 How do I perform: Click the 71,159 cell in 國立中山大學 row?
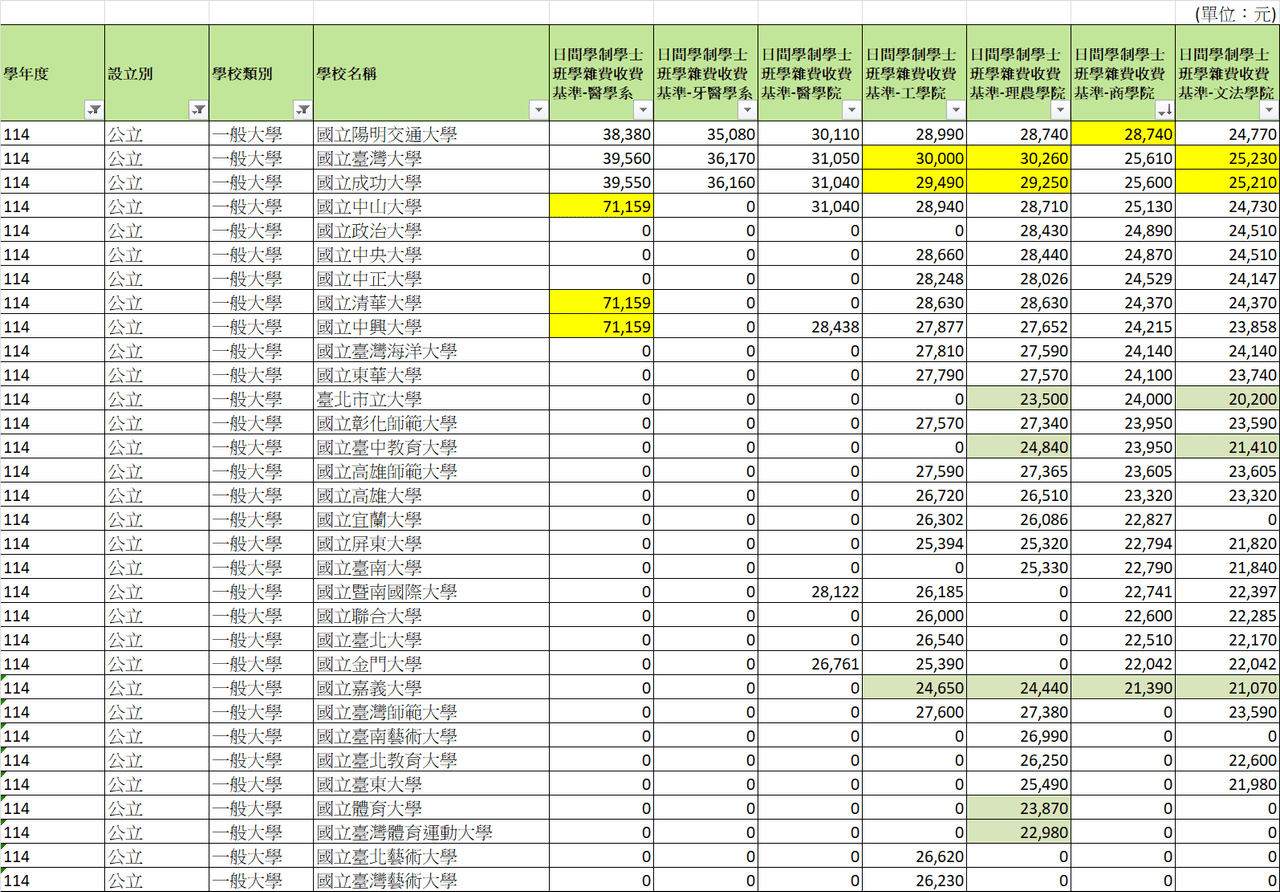[x=602, y=206]
